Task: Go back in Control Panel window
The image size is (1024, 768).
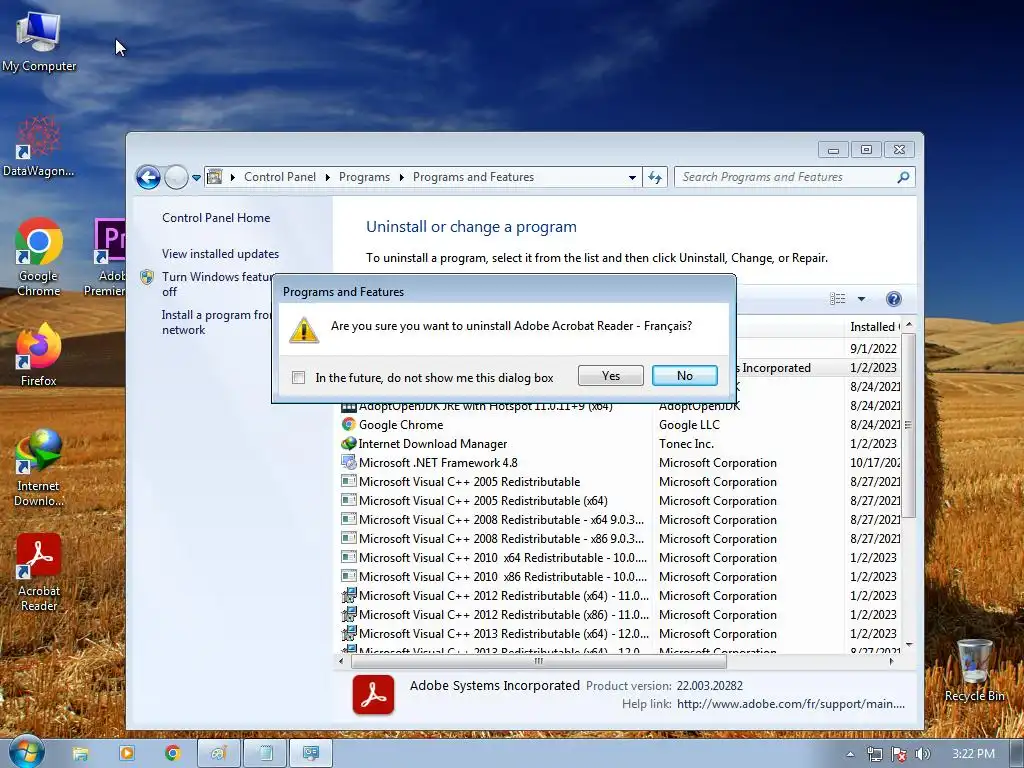Action: coord(148,177)
